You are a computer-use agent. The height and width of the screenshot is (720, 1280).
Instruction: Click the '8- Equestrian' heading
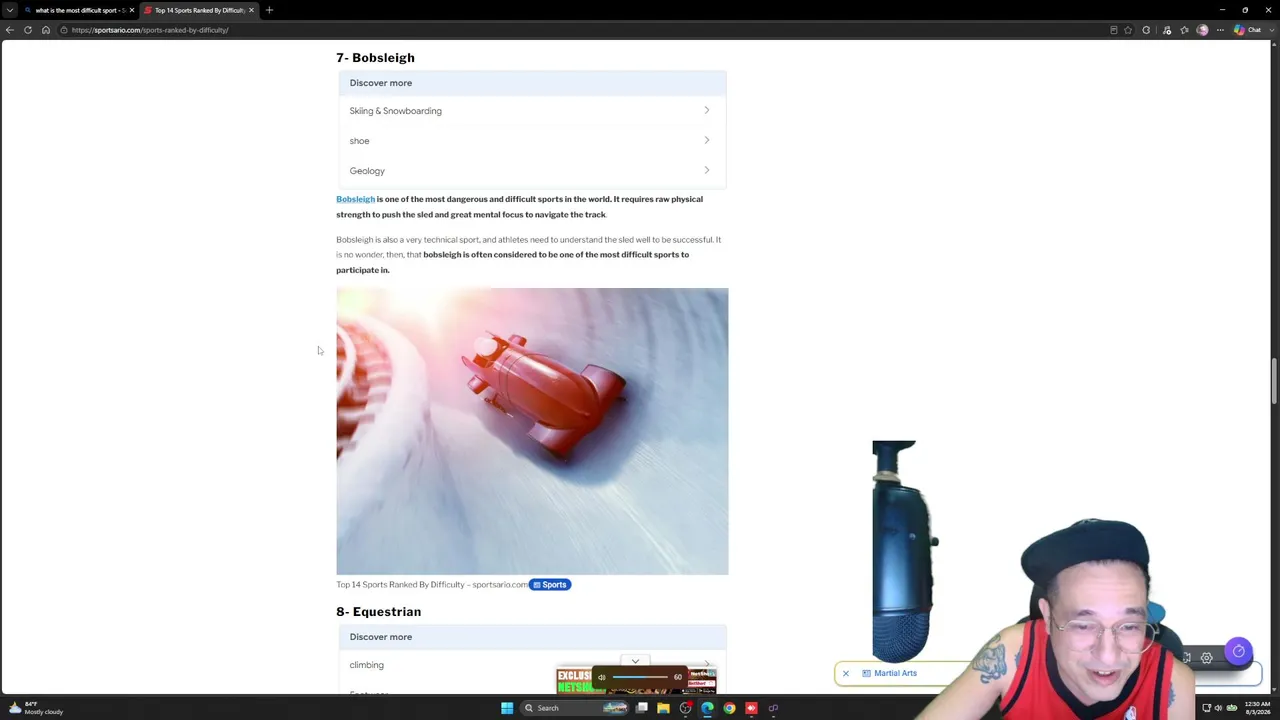378,612
